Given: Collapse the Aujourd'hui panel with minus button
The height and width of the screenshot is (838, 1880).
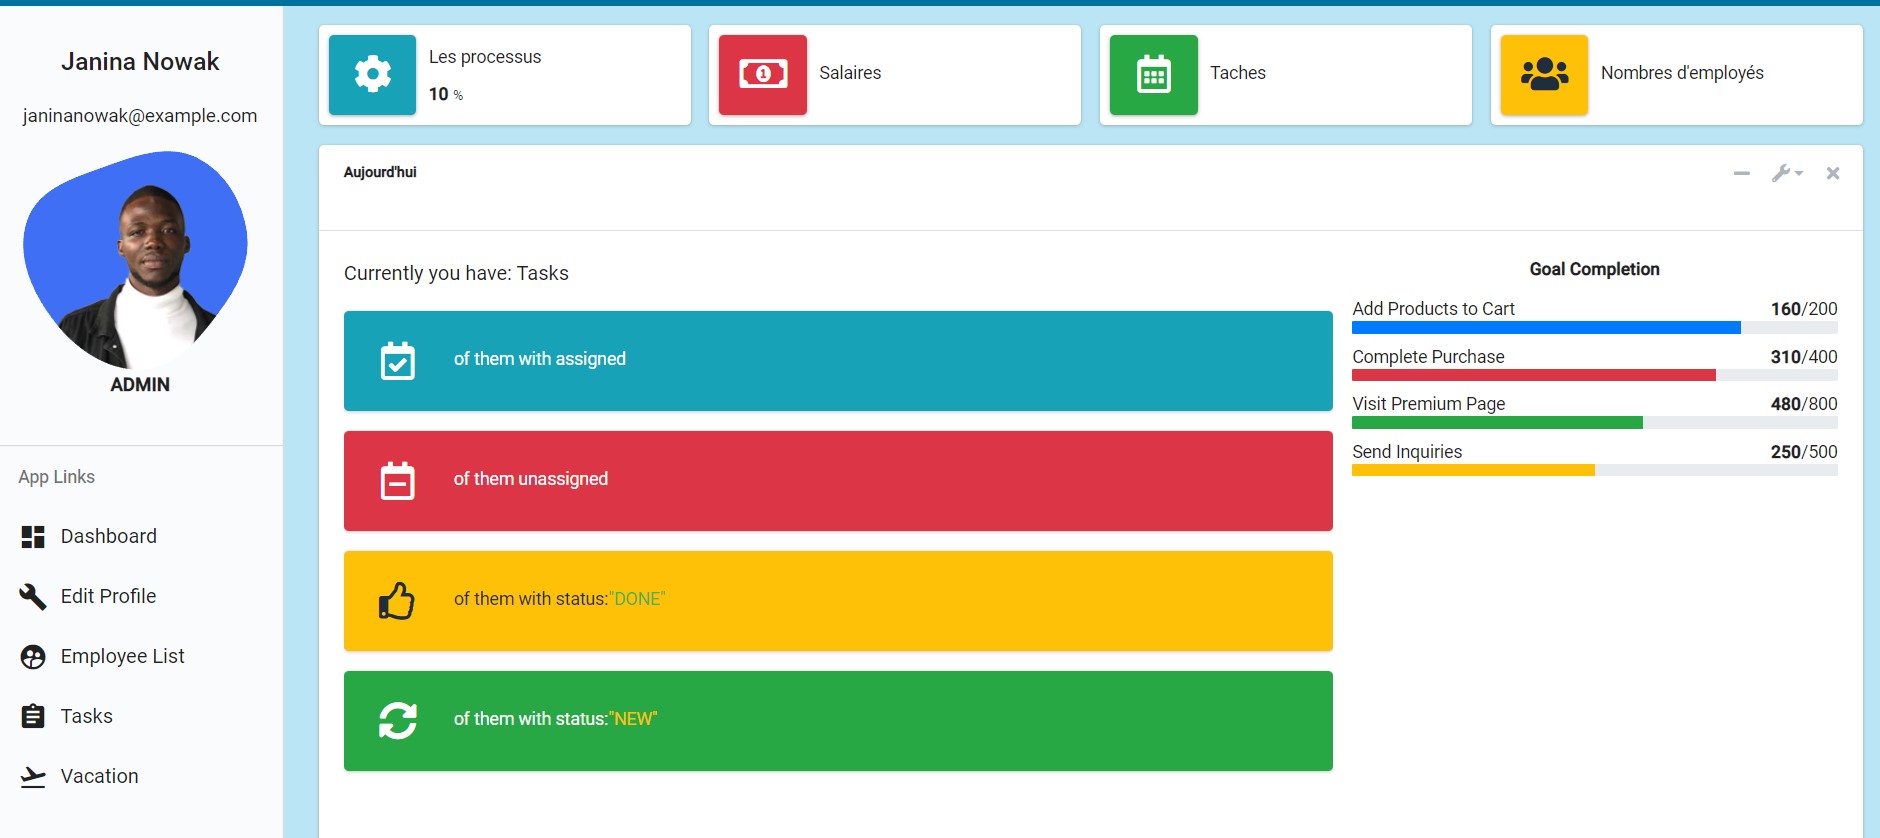Looking at the screenshot, I should coord(1741,174).
